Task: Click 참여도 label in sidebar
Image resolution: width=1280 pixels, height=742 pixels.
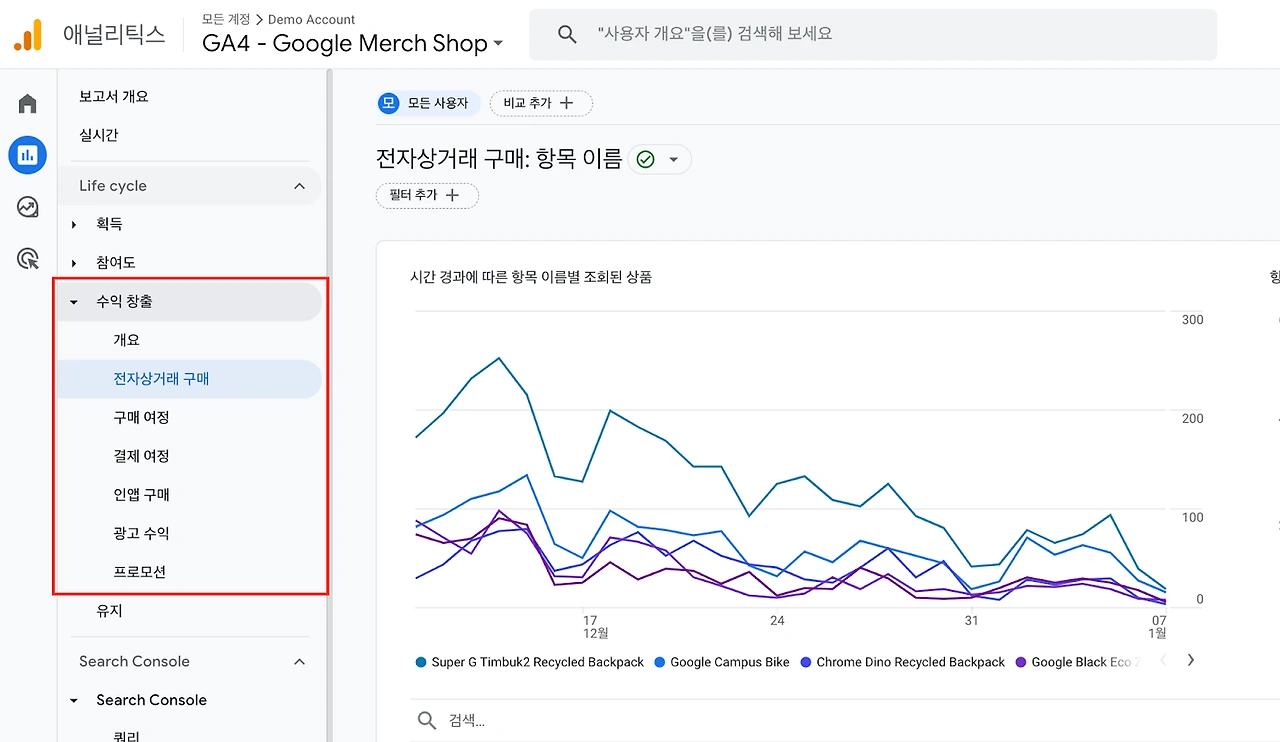Action: (x=116, y=263)
